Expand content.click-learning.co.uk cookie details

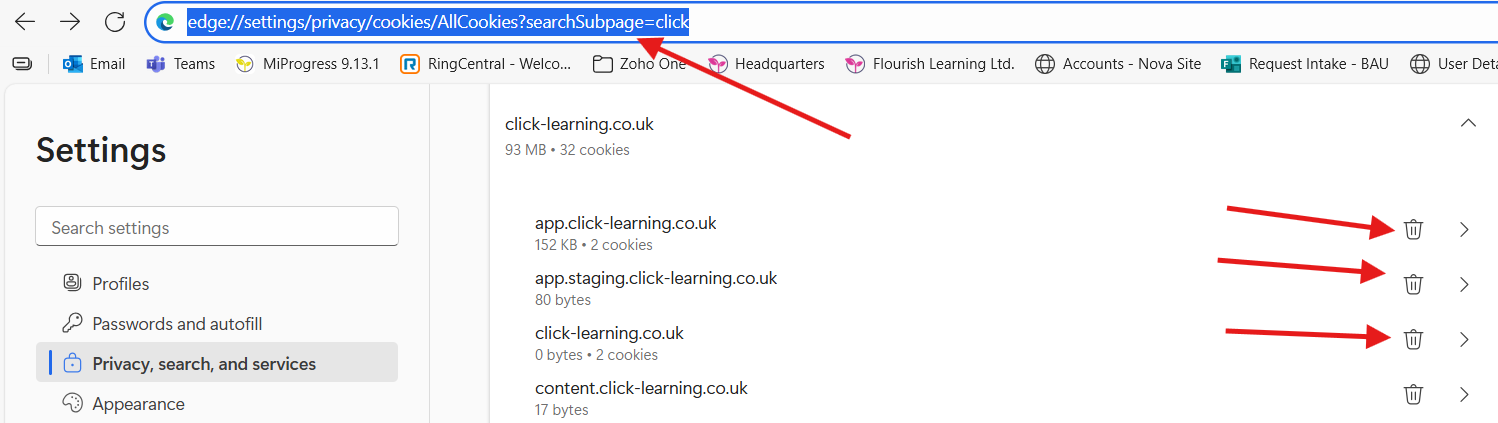(x=1464, y=394)
